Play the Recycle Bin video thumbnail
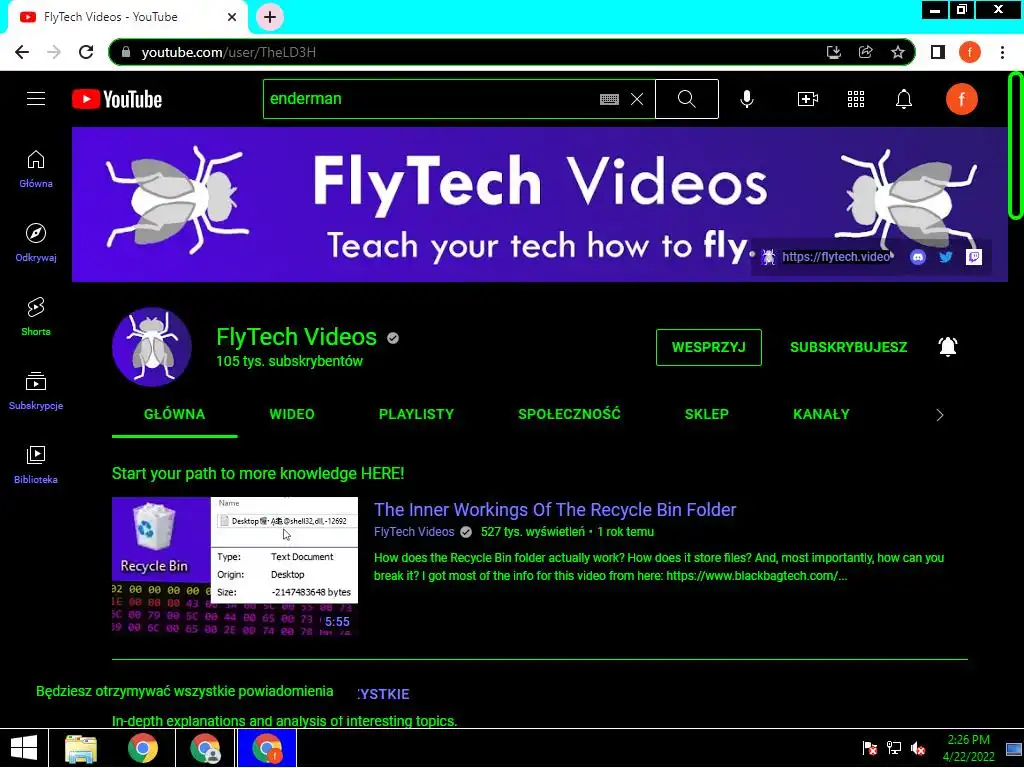Image resolution: width=1024 pixels, height=768 pixels. [234, 566]
